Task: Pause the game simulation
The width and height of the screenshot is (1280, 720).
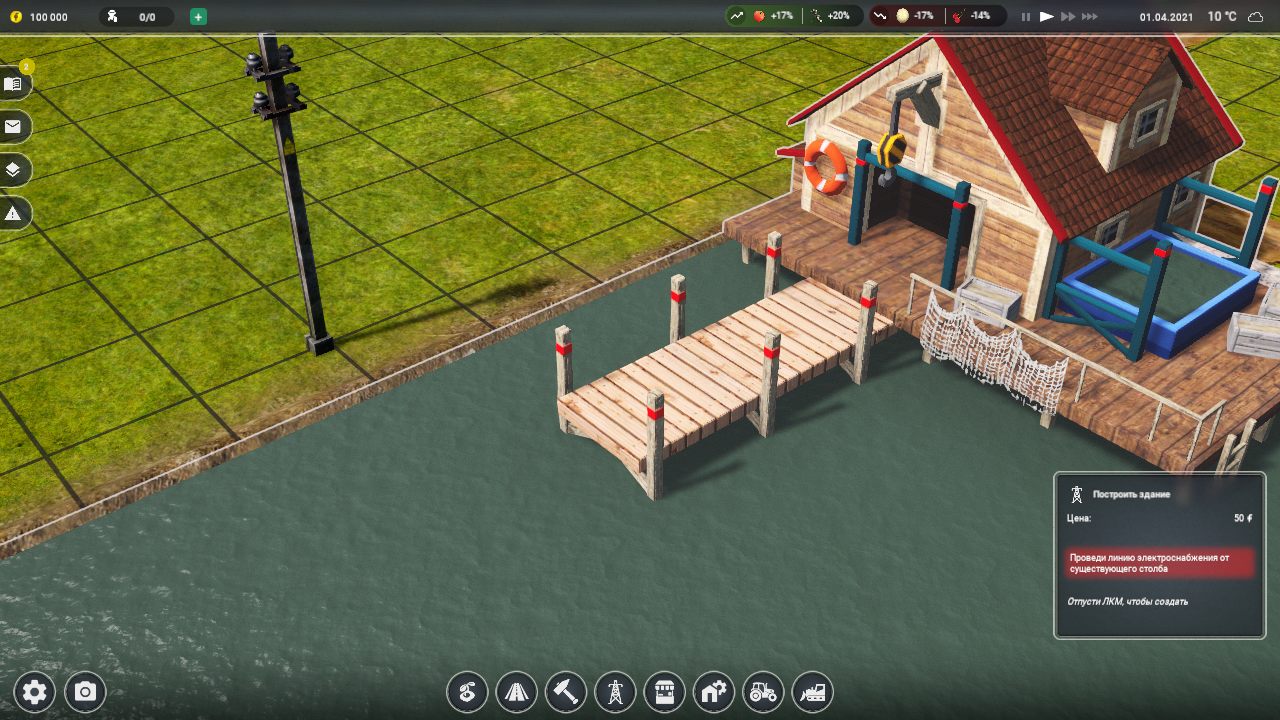Action: coord(1025,17)
